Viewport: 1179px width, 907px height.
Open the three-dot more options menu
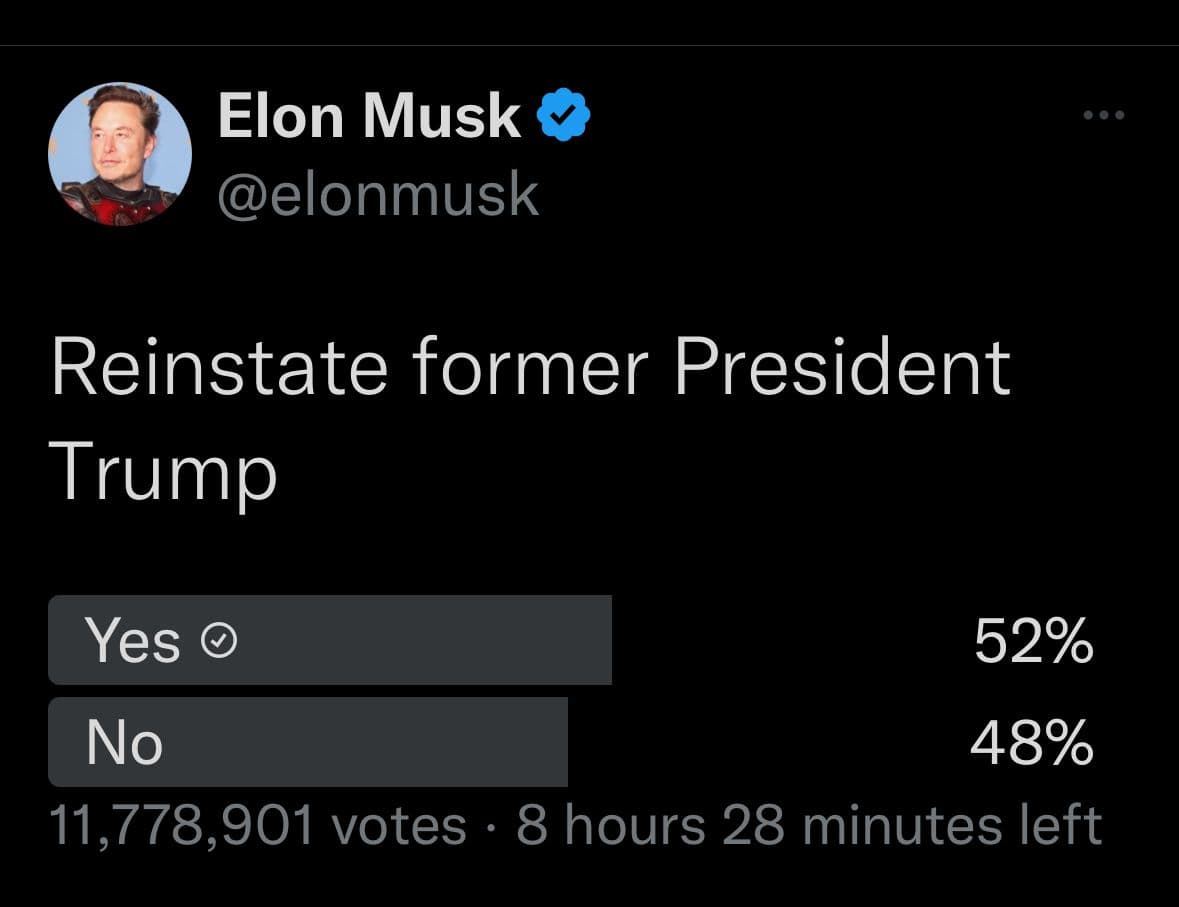click(1104, 115)
